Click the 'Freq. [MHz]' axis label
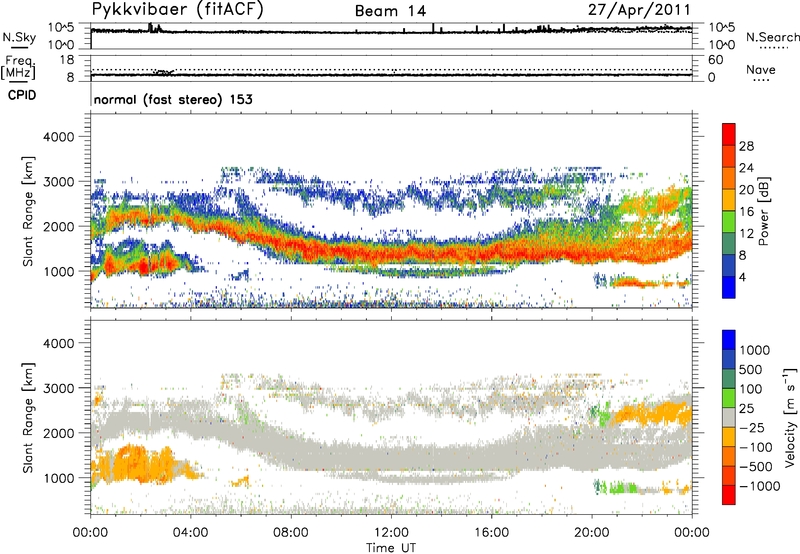 18,68
